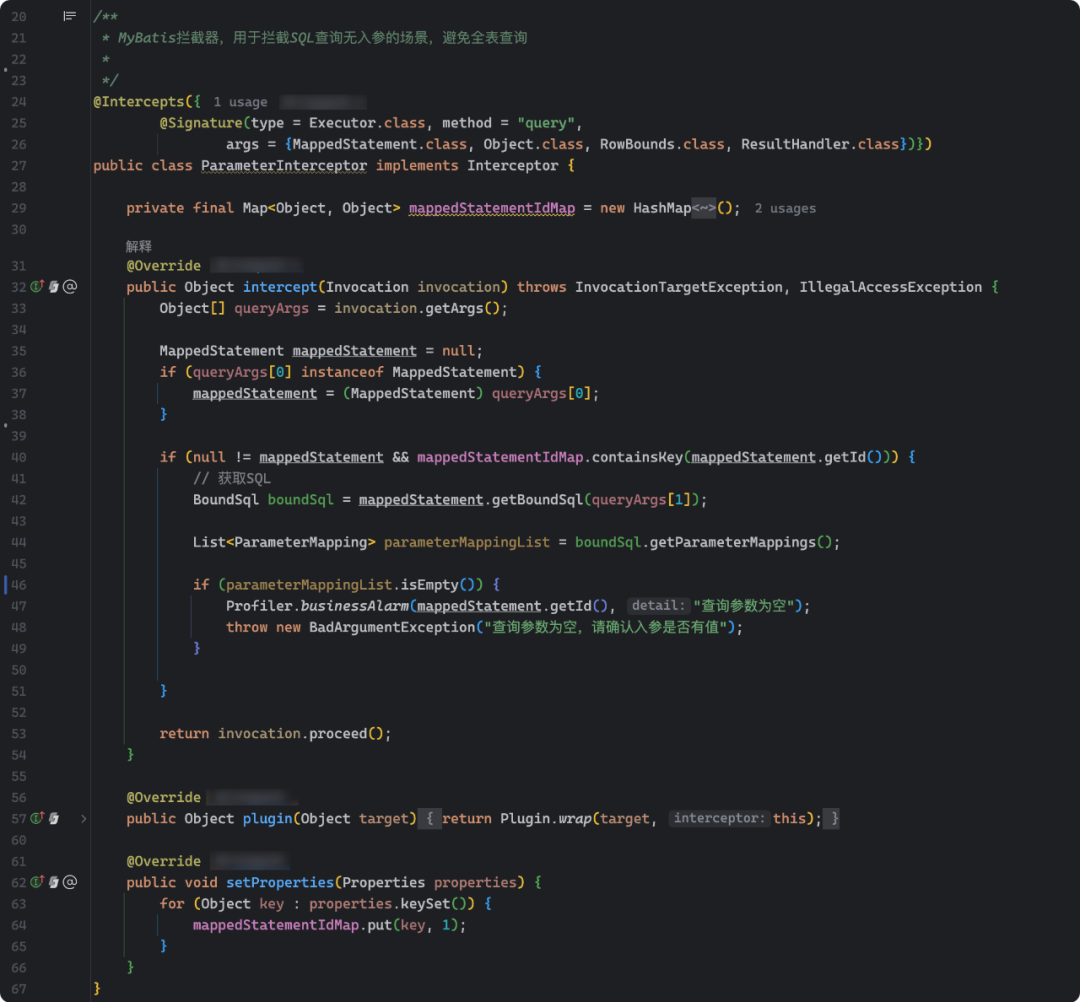Click the @Intercepts annotation
1080x1002 pixels.
(x=139, y=102)
